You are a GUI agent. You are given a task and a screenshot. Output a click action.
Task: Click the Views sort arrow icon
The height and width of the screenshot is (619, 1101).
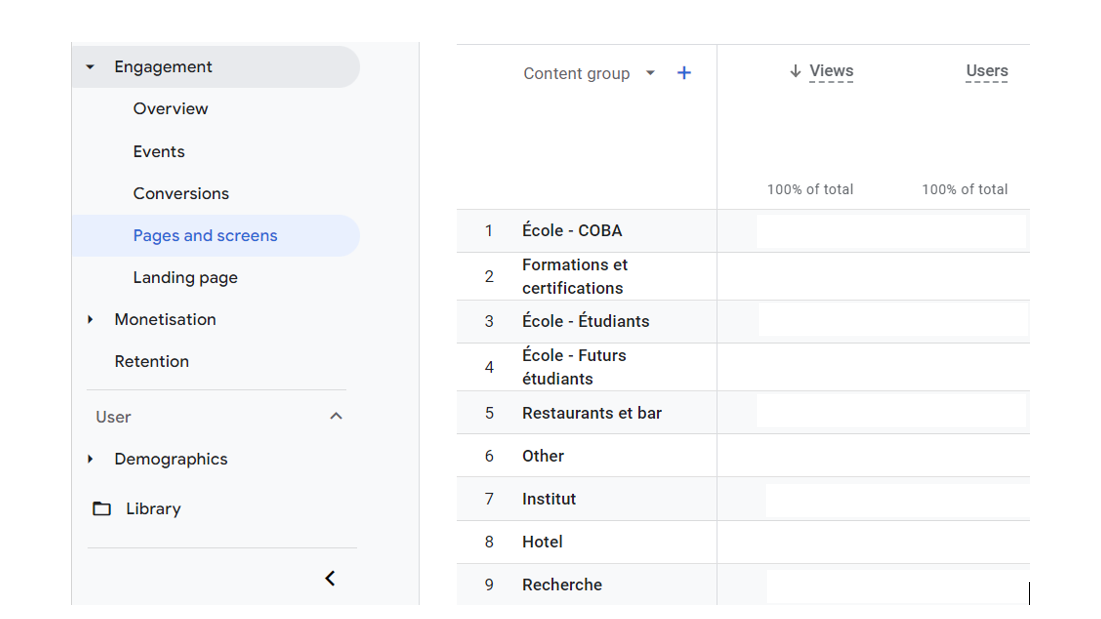(795, 71)
